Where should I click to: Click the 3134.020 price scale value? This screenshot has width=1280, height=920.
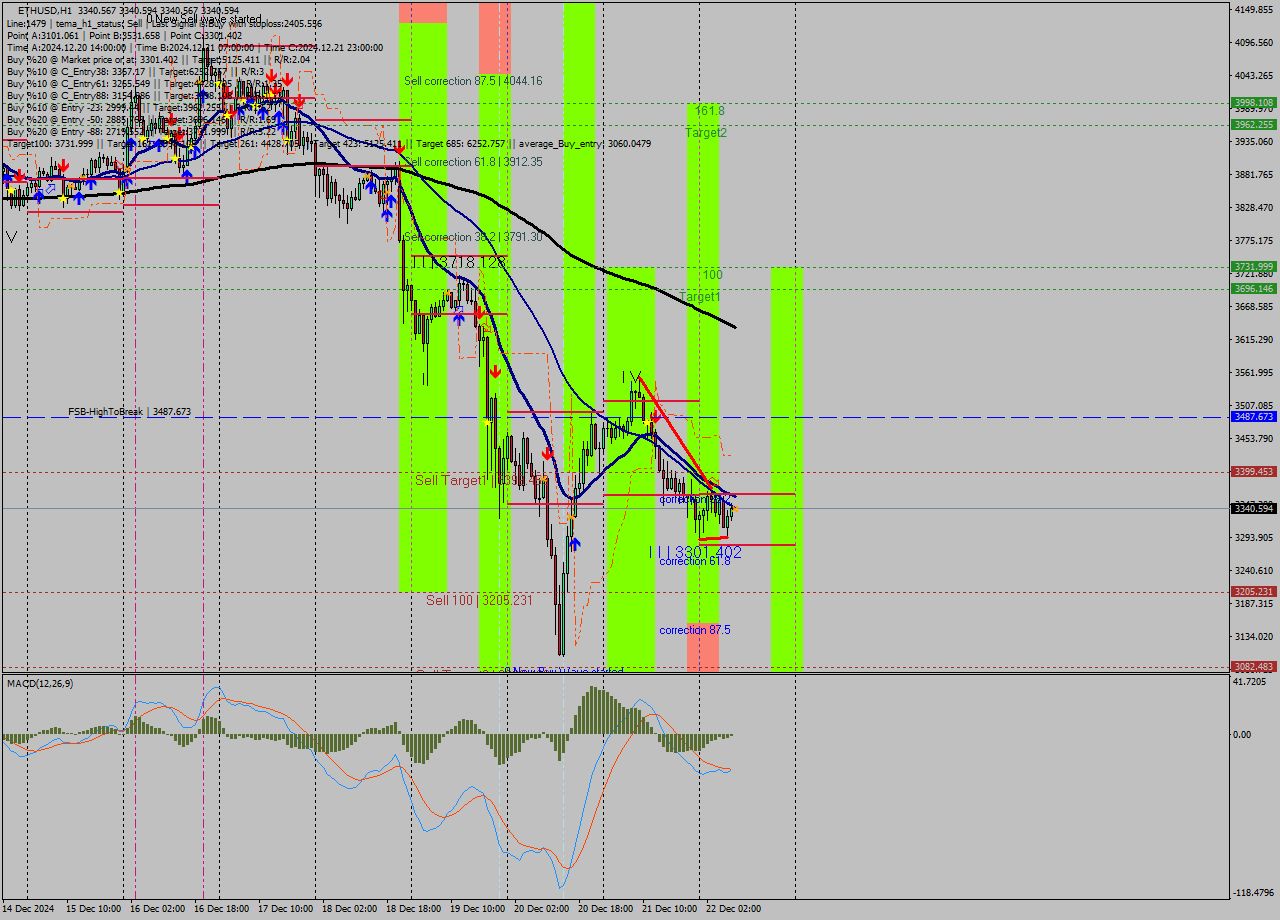pos(1254,637)
